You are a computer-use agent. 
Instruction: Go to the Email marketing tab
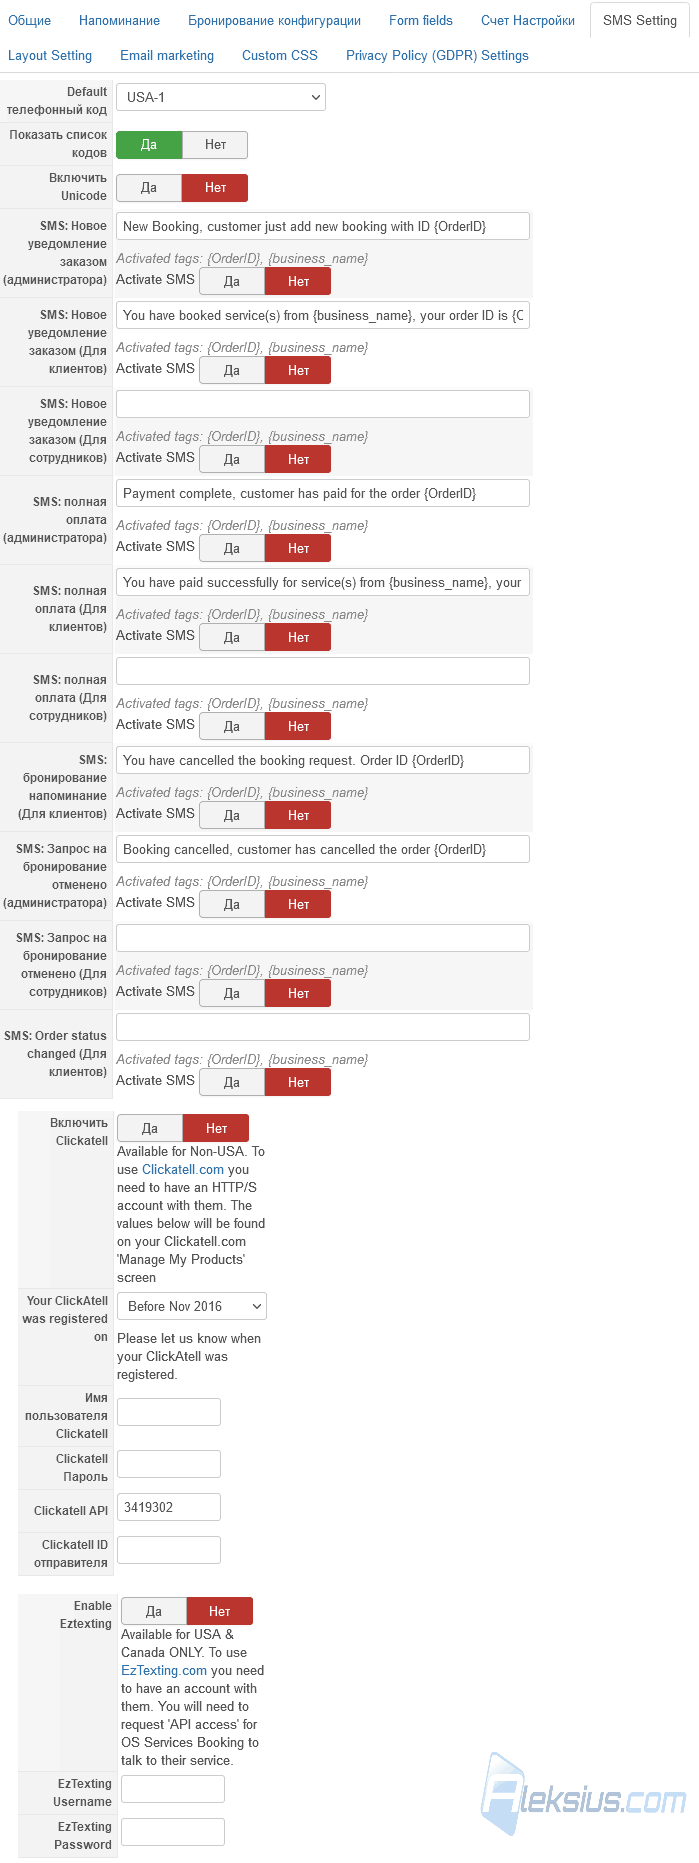(167, 55)
